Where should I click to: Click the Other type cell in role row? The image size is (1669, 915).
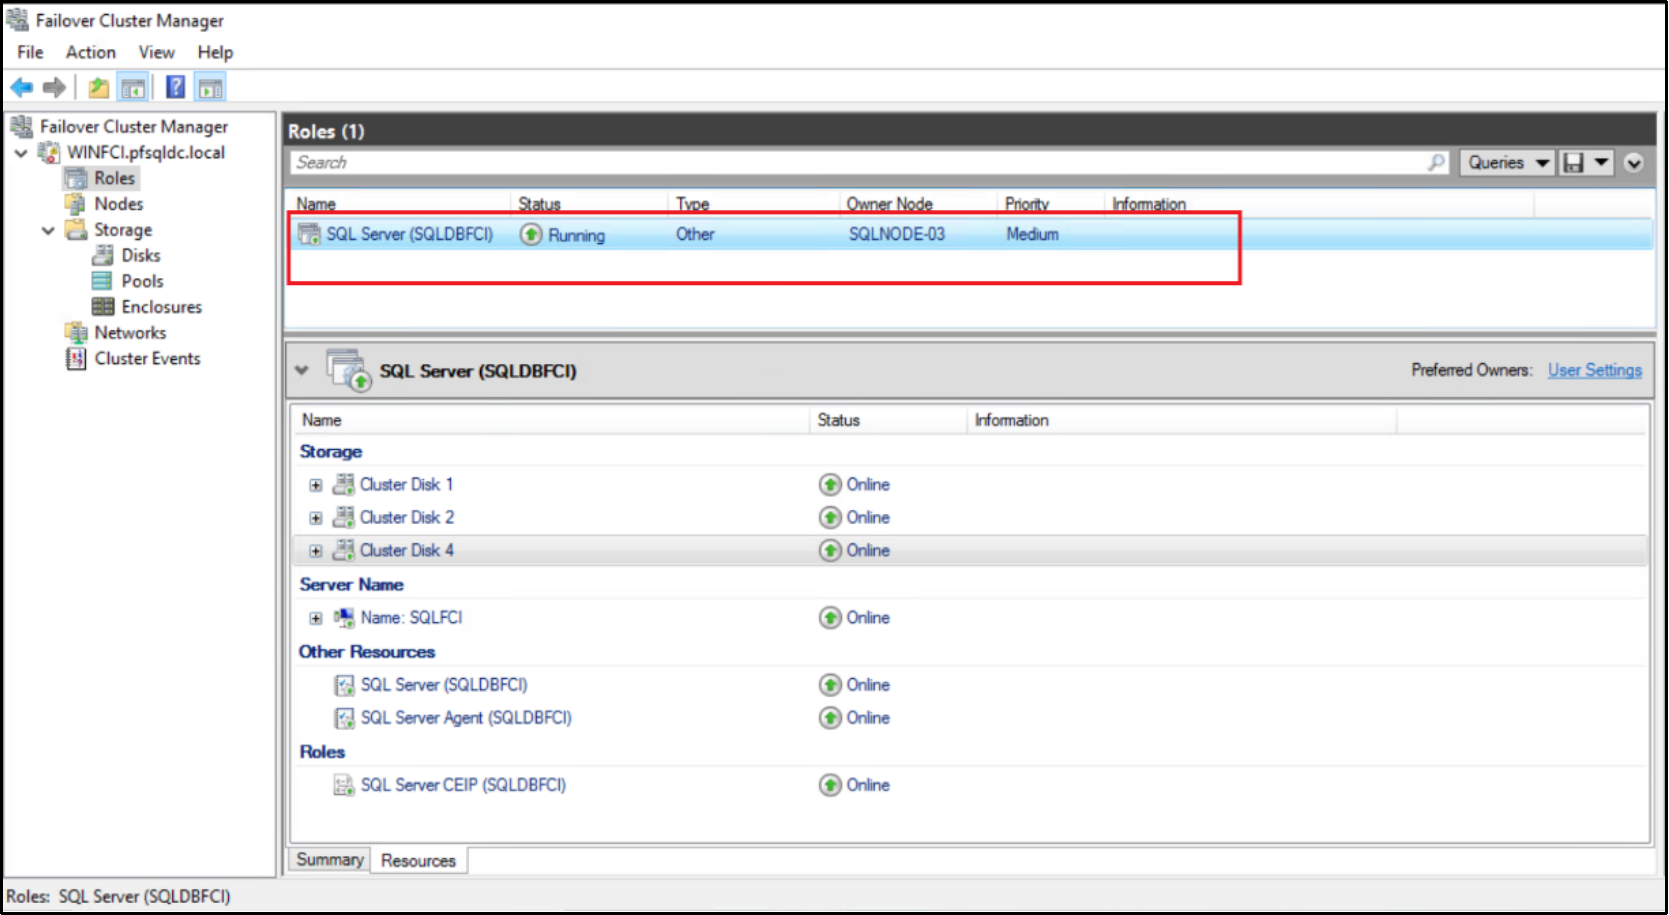[695, 234]
